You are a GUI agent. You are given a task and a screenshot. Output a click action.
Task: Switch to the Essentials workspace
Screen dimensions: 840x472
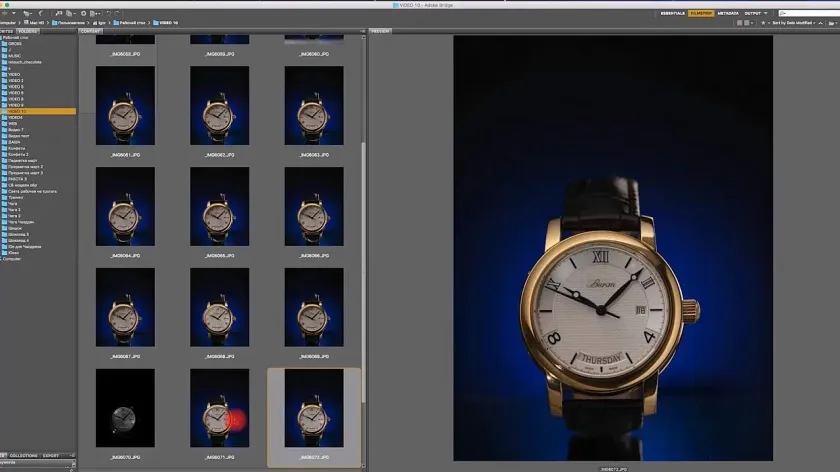(x=673, y=13)
